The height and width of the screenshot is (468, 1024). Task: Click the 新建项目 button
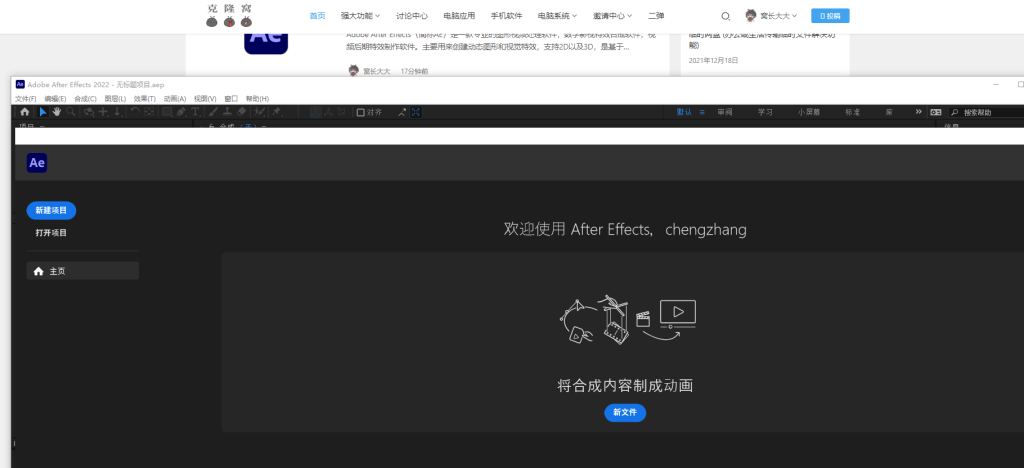(51, 211)
